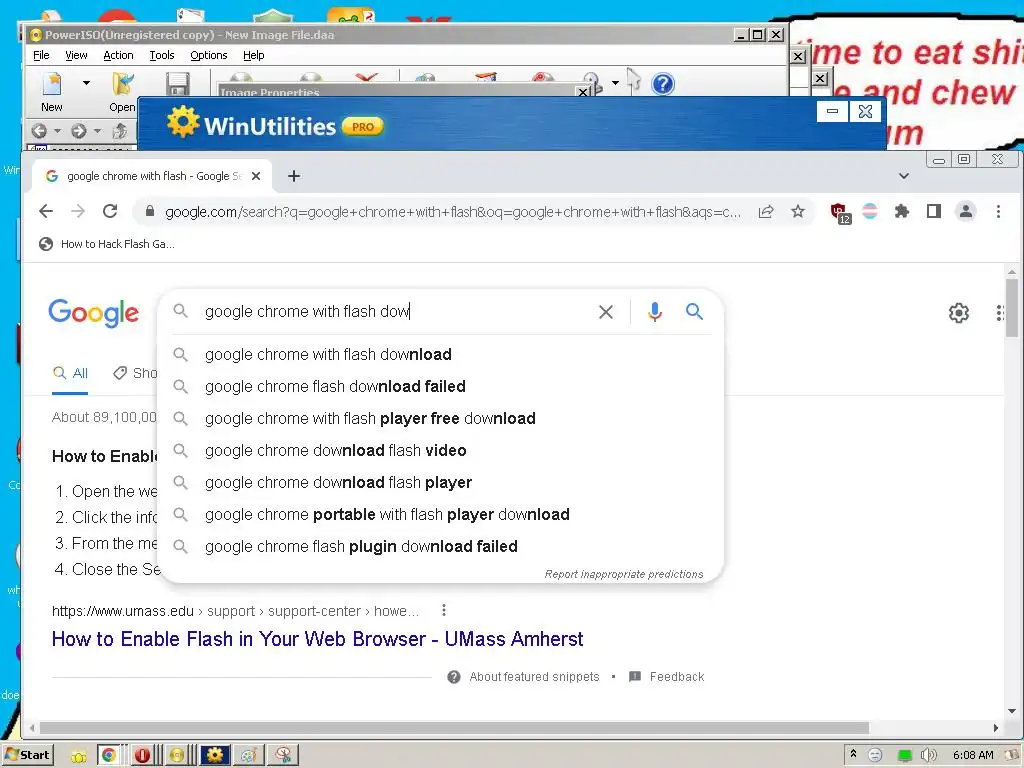Image resolution: width=1024 pixels, height=768 pixels.
Task: Select the 'google chrome with flash' tab
Action: 152,176
